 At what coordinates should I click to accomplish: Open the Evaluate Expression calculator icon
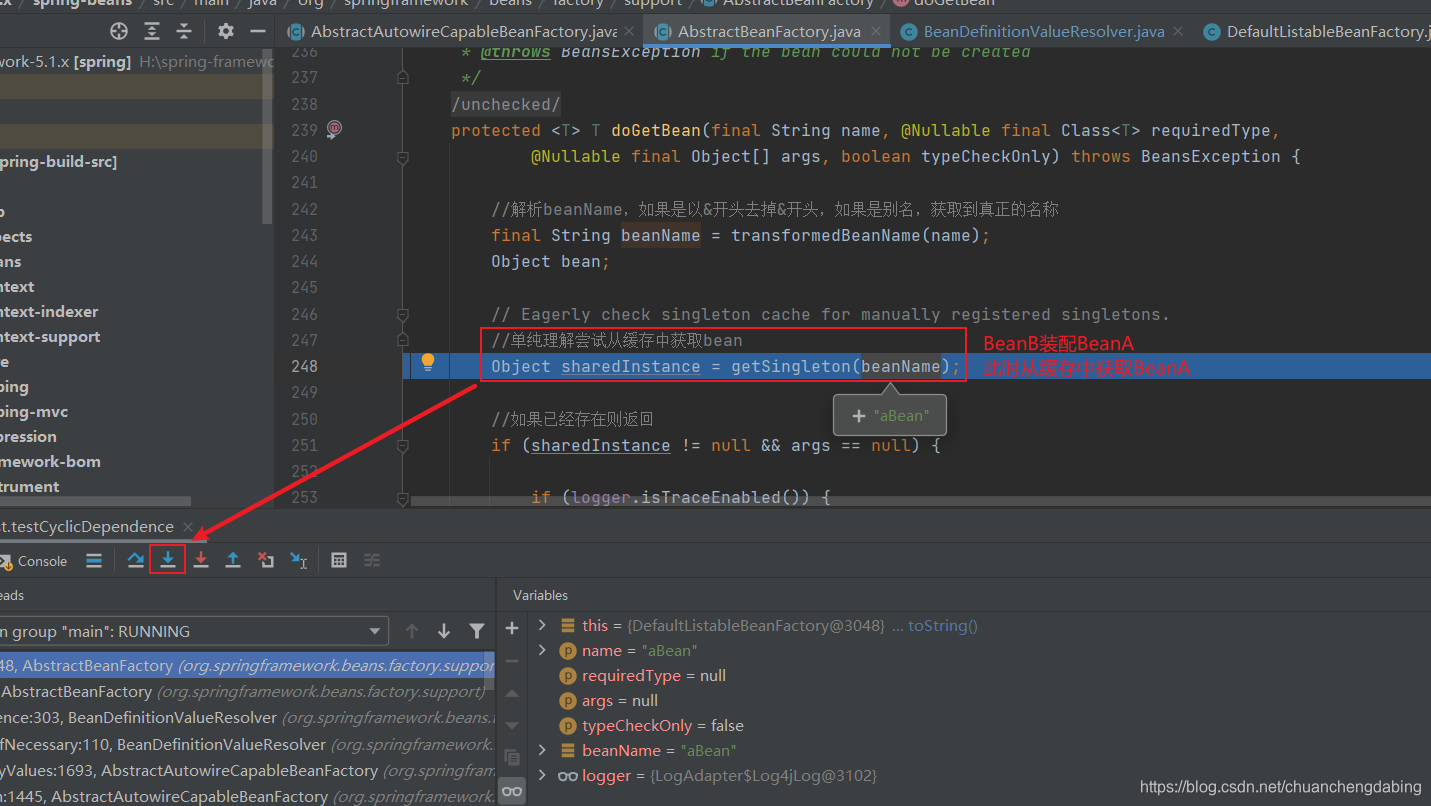[339, 560]
